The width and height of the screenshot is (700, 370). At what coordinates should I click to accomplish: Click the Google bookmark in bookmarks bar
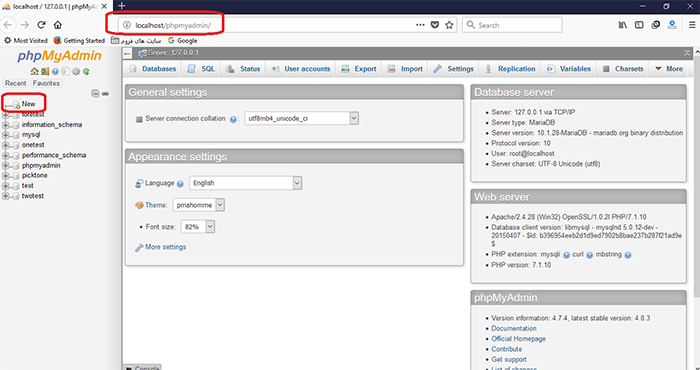183,41
